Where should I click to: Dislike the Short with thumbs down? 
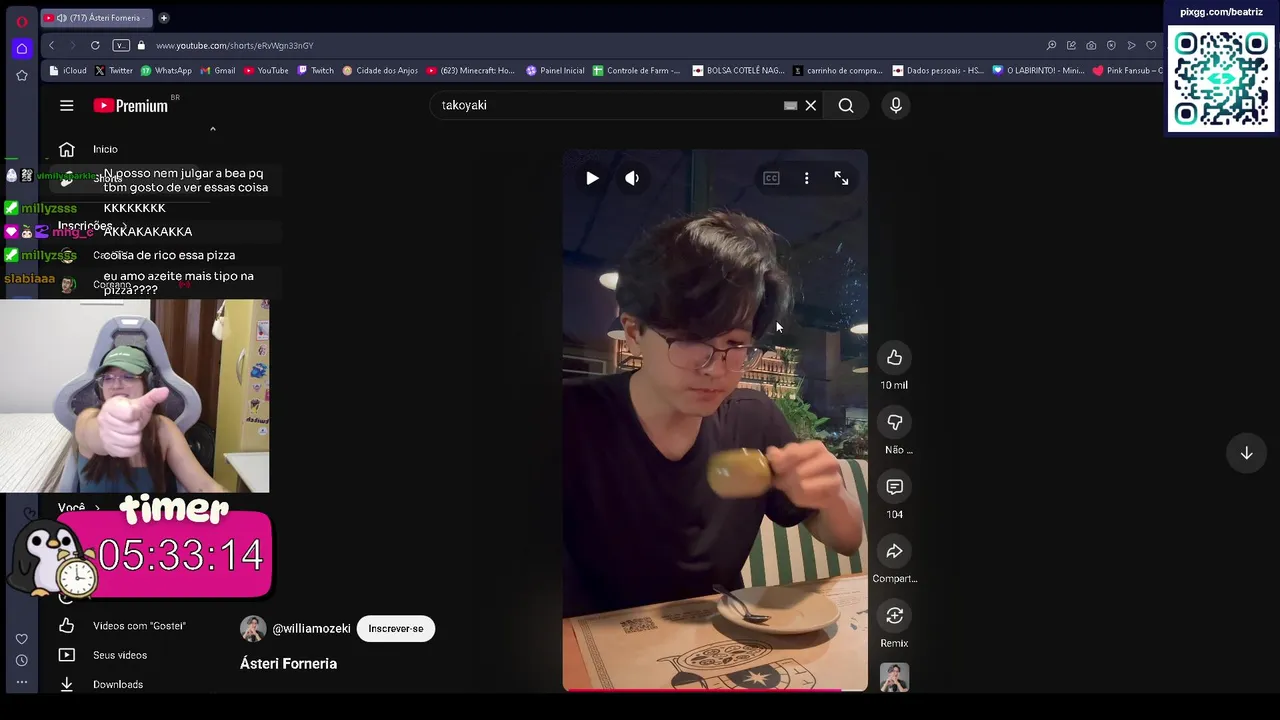[x=894, y=423]
